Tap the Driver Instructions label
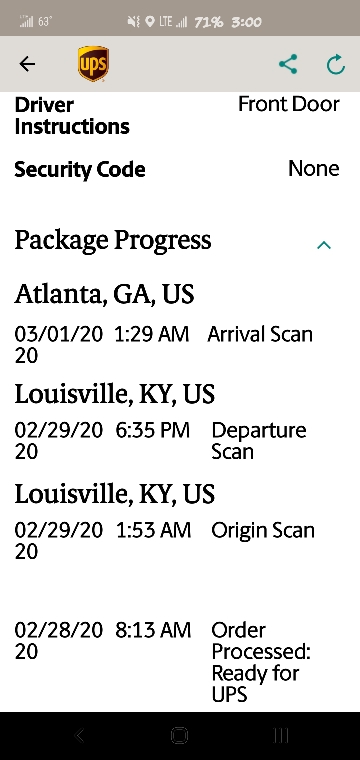Screen dimensions: 360x760 point(72,115)
